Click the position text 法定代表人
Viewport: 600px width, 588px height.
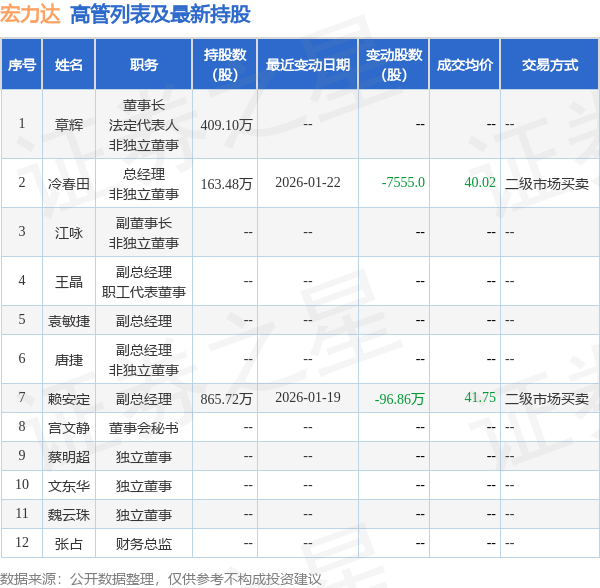(143, 125)
